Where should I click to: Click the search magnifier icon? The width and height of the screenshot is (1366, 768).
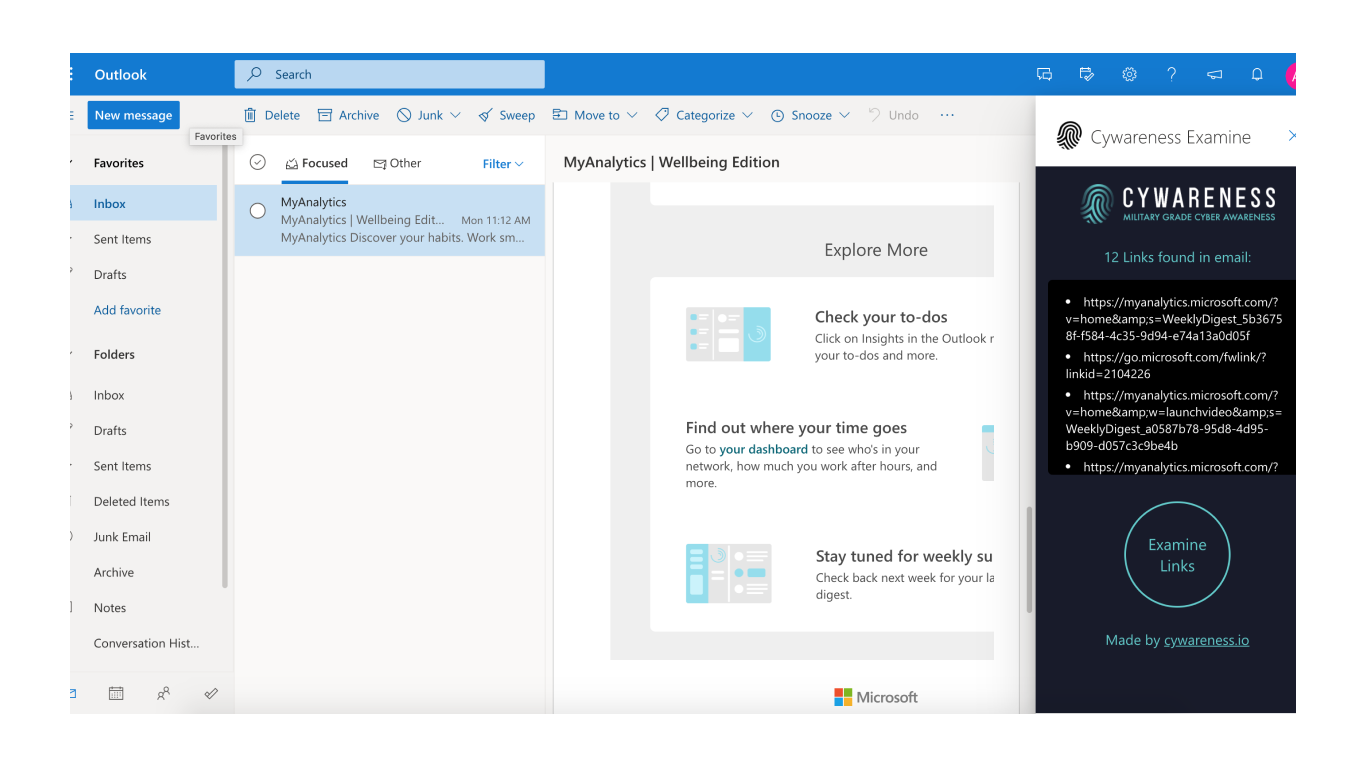tap(255, 74)
